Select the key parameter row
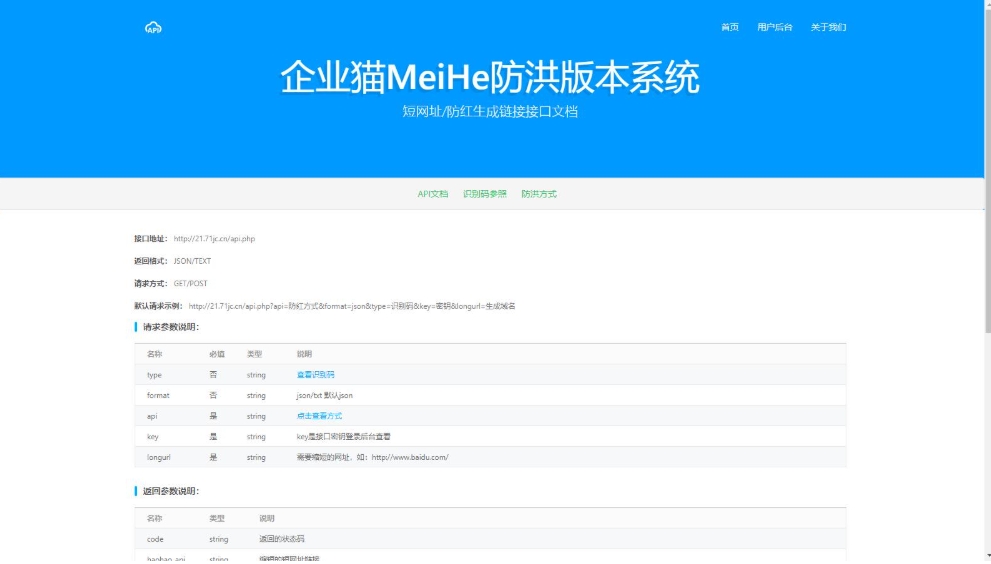Viewport: 991px width, 564px height. click(490, 437)
